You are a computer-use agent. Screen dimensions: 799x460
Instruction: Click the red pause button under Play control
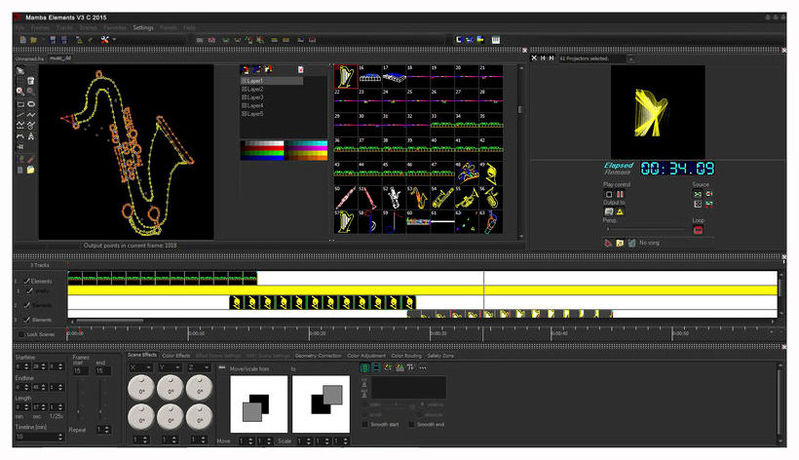(620, 194)
